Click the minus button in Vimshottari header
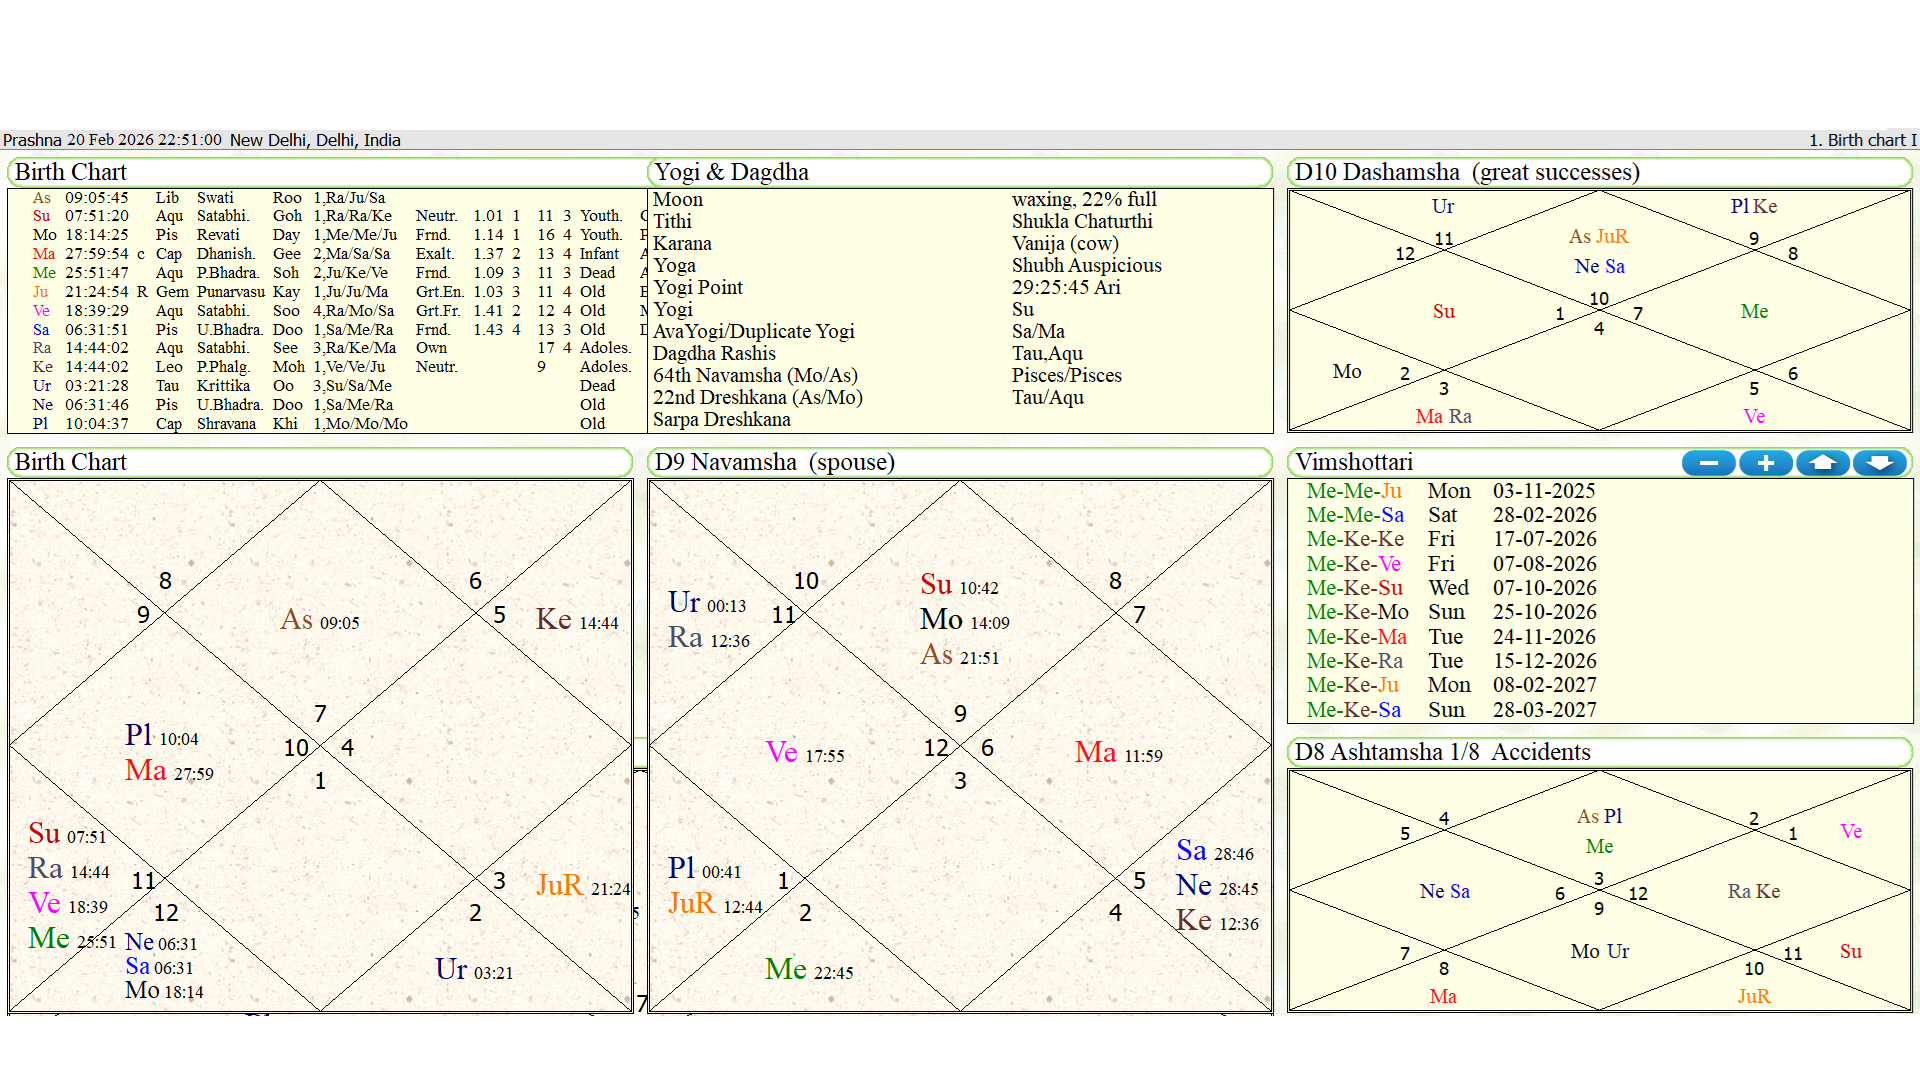Screen dimensions: 1920x1080 click(1708, 463)
